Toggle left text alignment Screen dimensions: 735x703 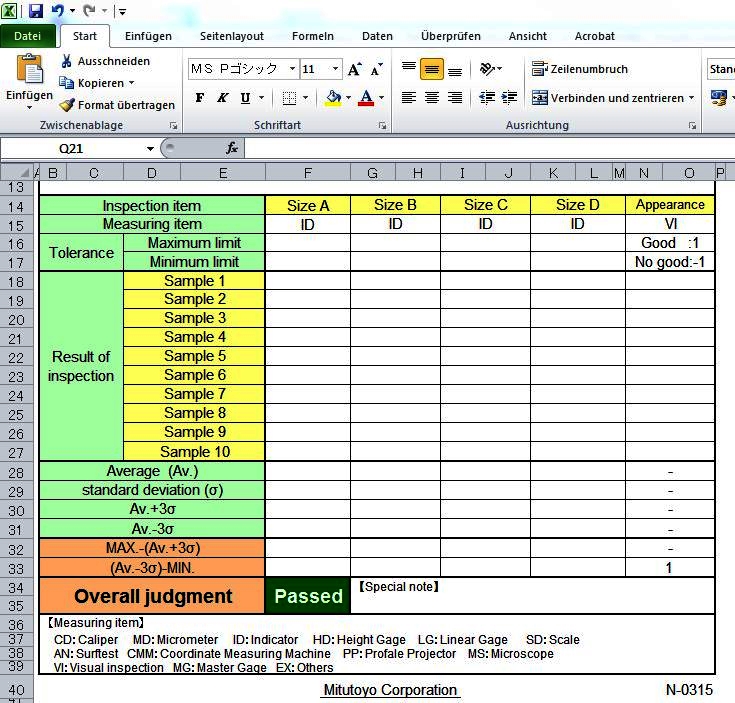coord(409,97)
